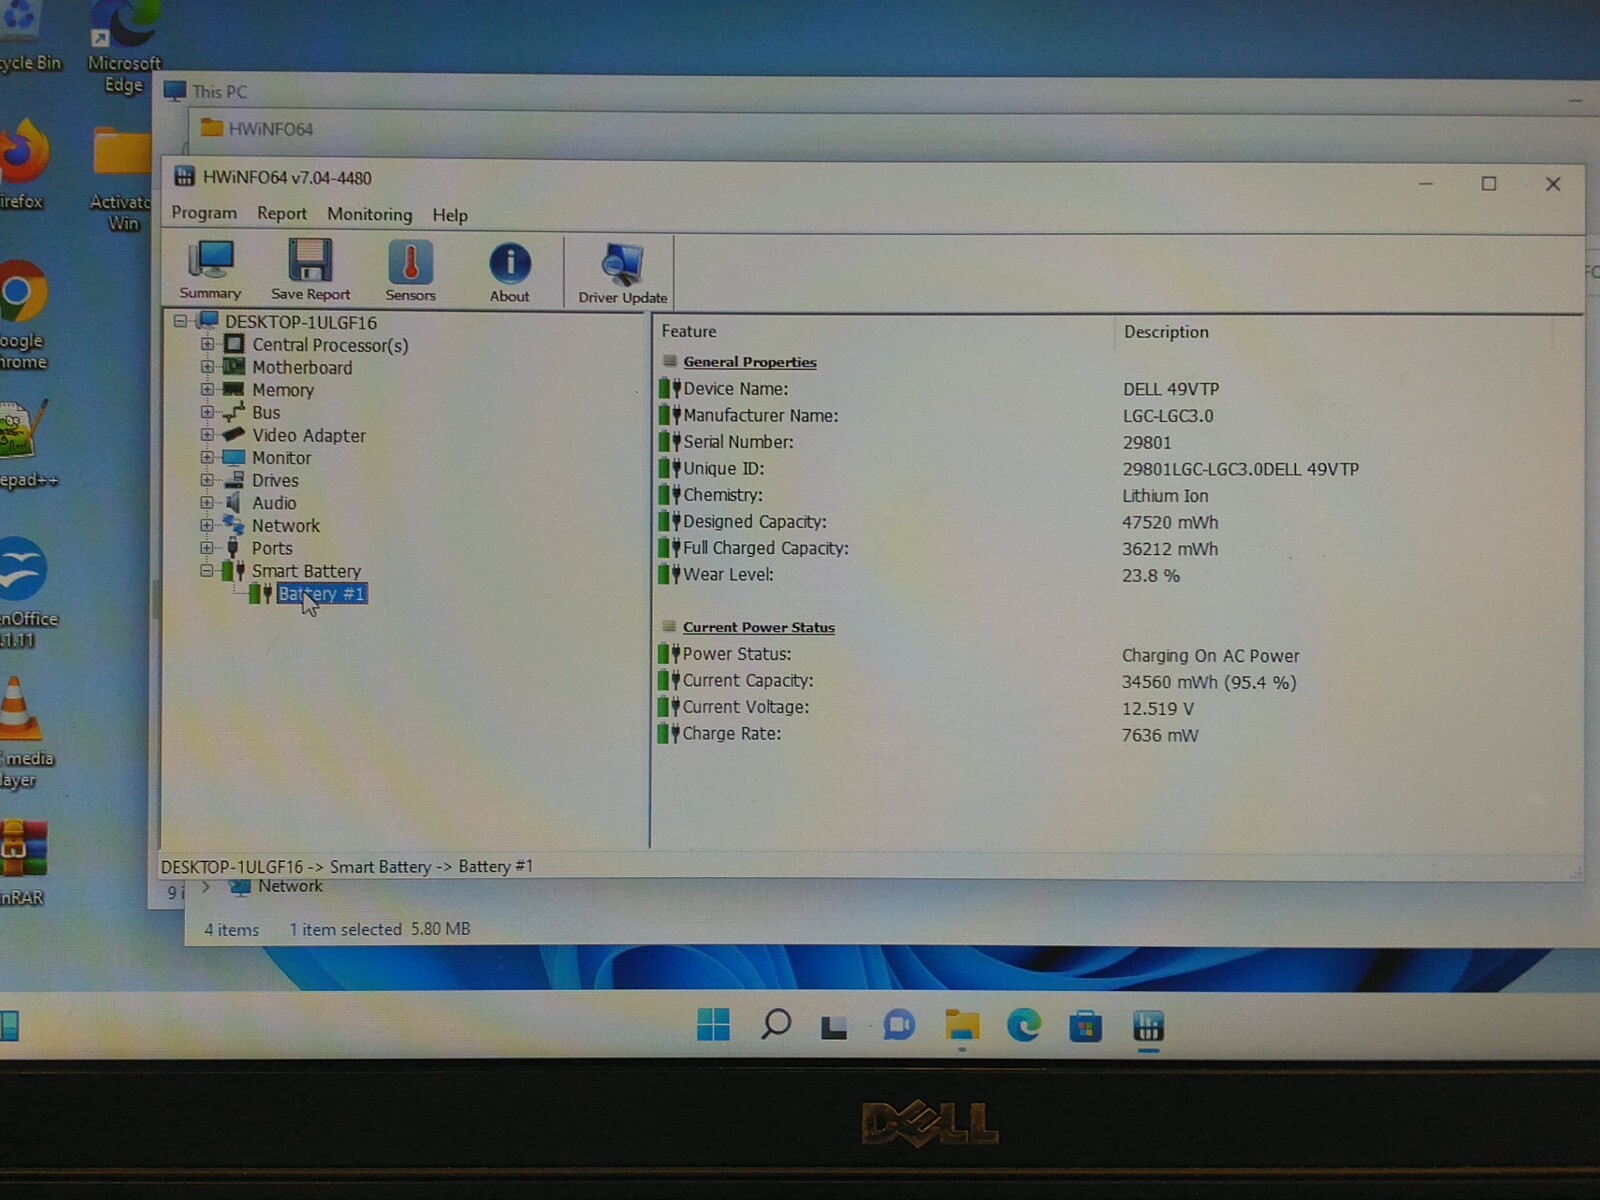
Task: Expand the Drives node
Action: 207,480
